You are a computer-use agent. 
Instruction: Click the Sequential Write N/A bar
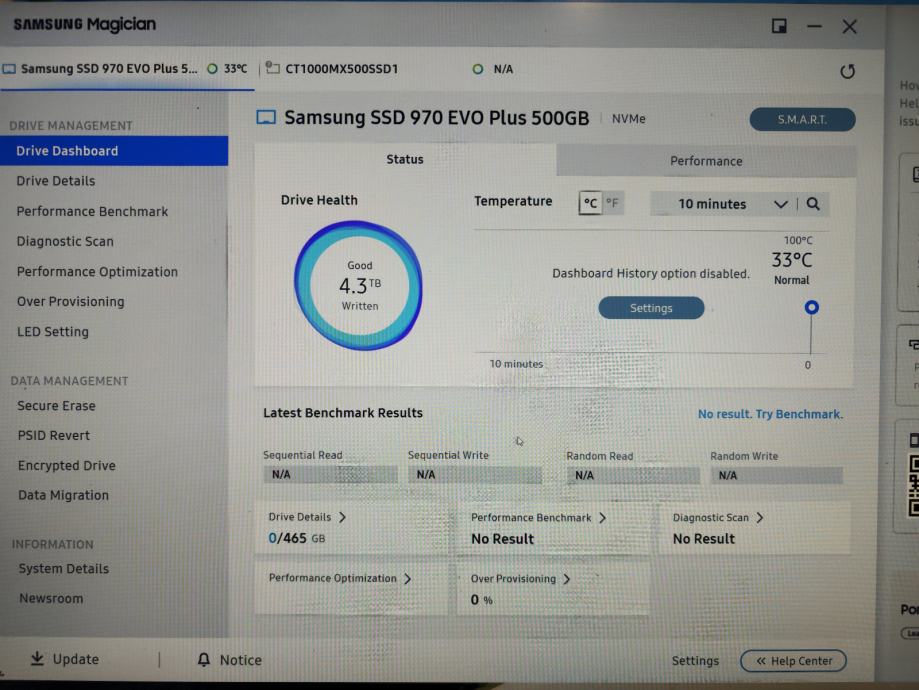click(475, 475)
